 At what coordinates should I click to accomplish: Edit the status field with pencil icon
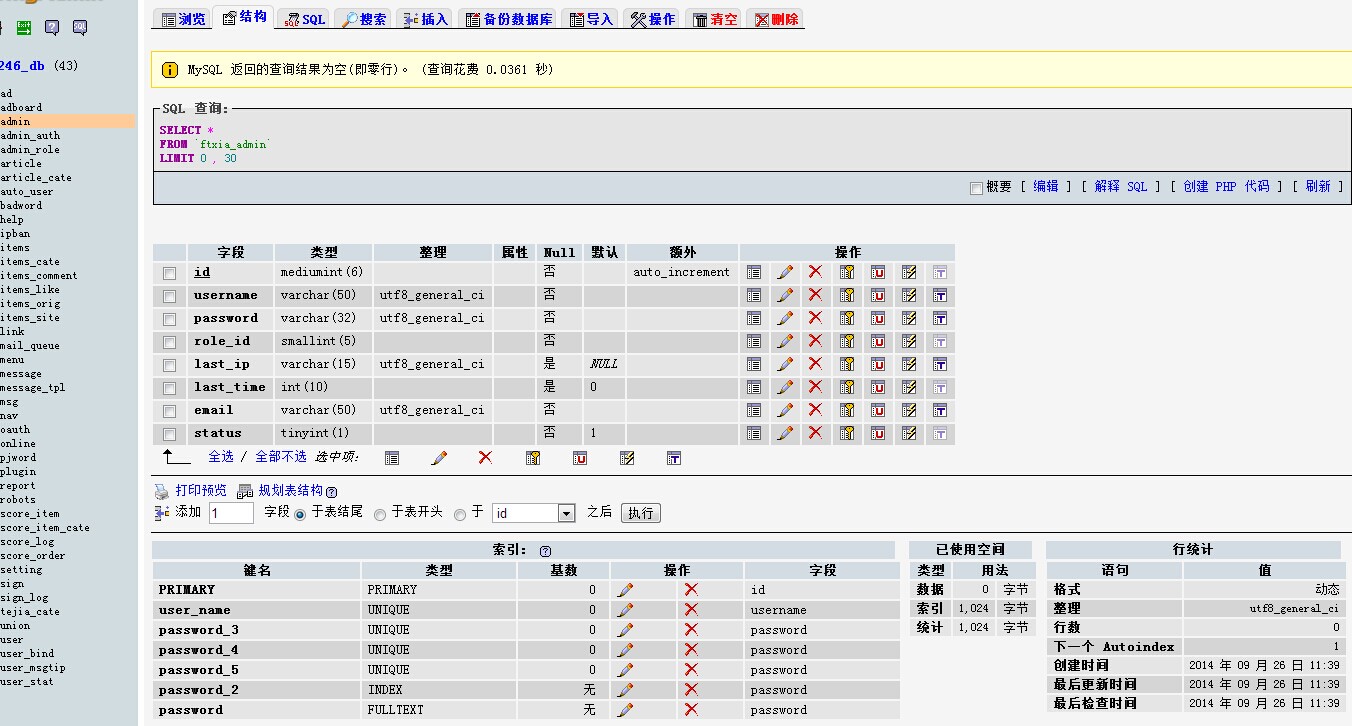pyautogui.click(x=785, y=433)
